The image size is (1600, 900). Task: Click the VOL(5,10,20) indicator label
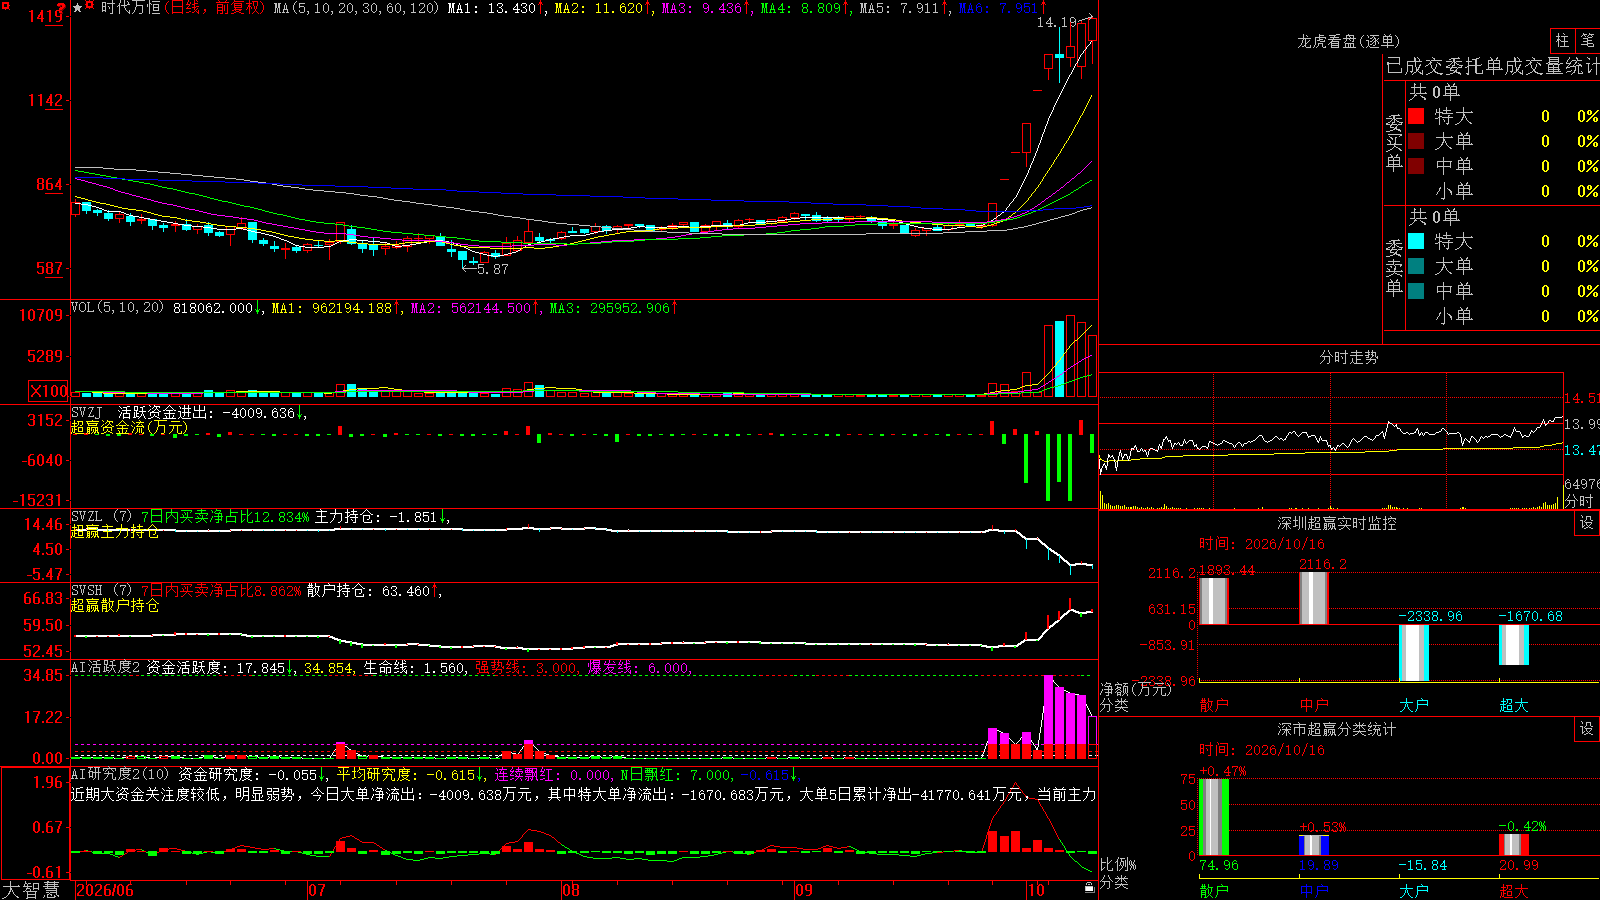118,308
